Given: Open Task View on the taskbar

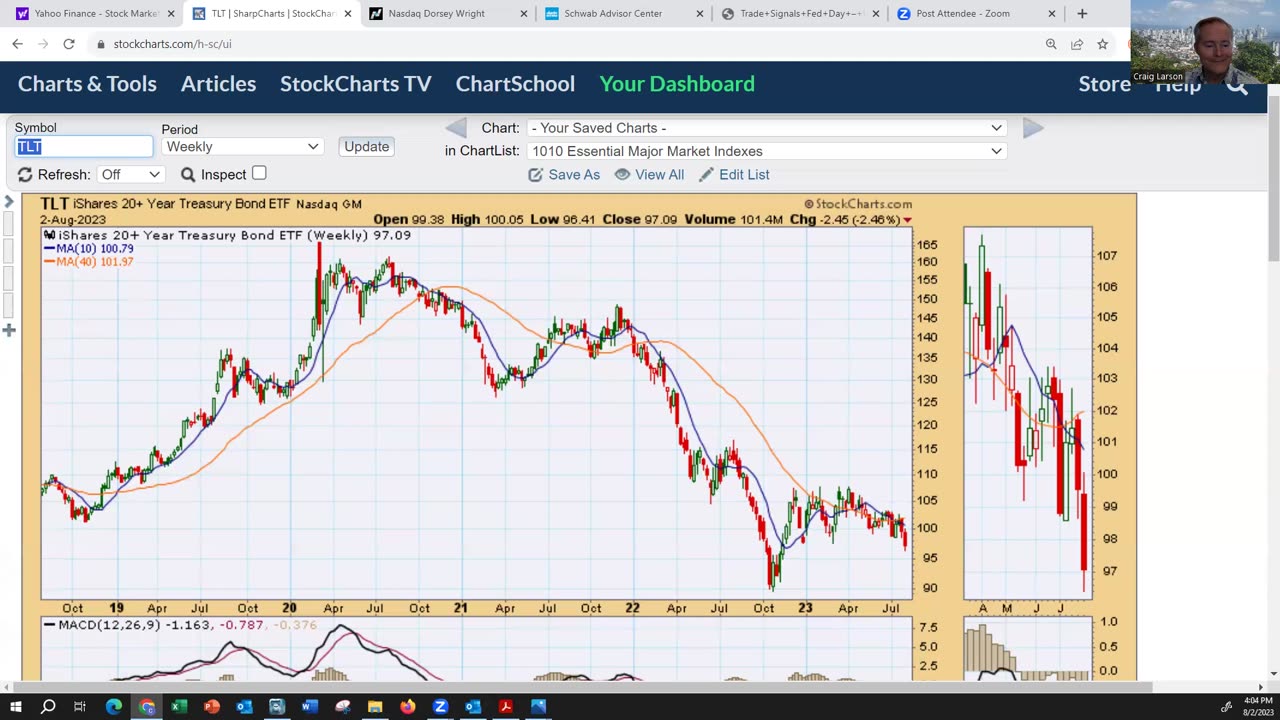Looking at the screenshot, I should (80, 707).
